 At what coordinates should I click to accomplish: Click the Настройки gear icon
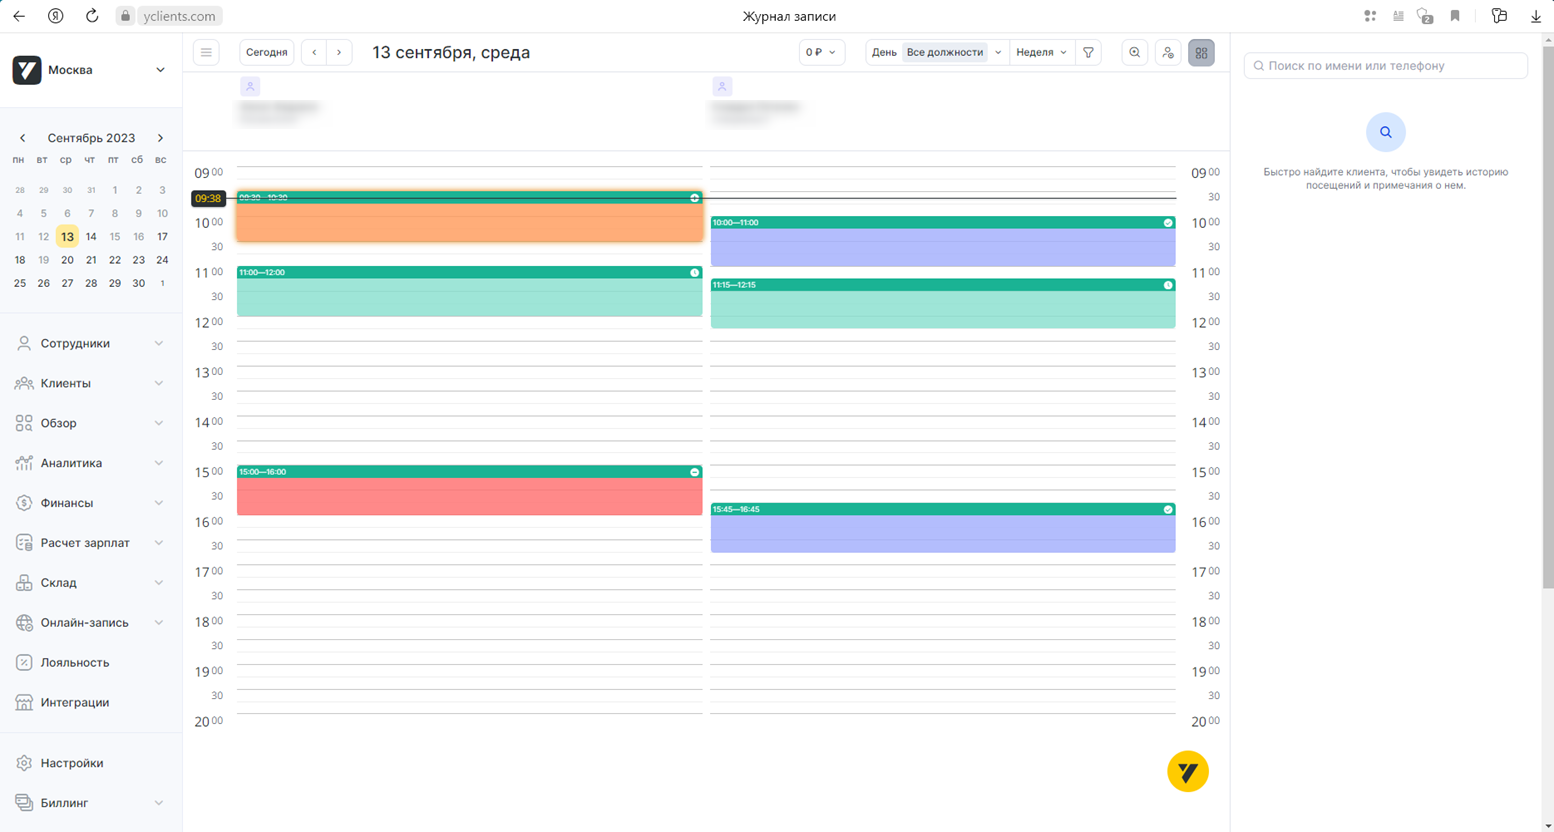[x=24, y=763]
